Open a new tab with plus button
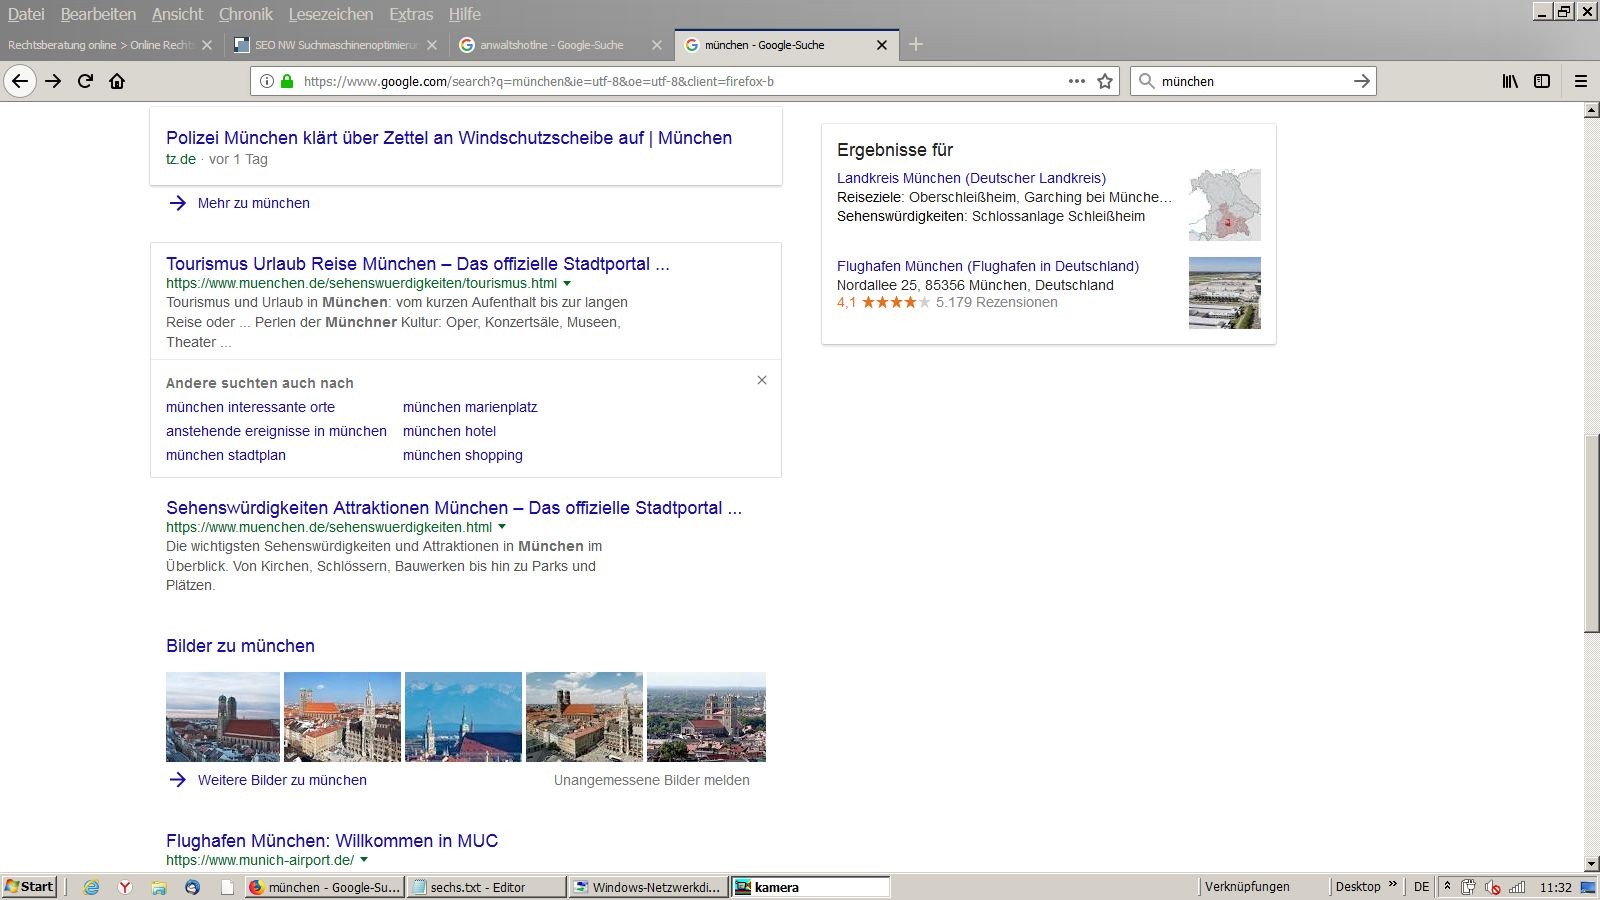This screenshot has height=900, width=1600. pos(915,44)
